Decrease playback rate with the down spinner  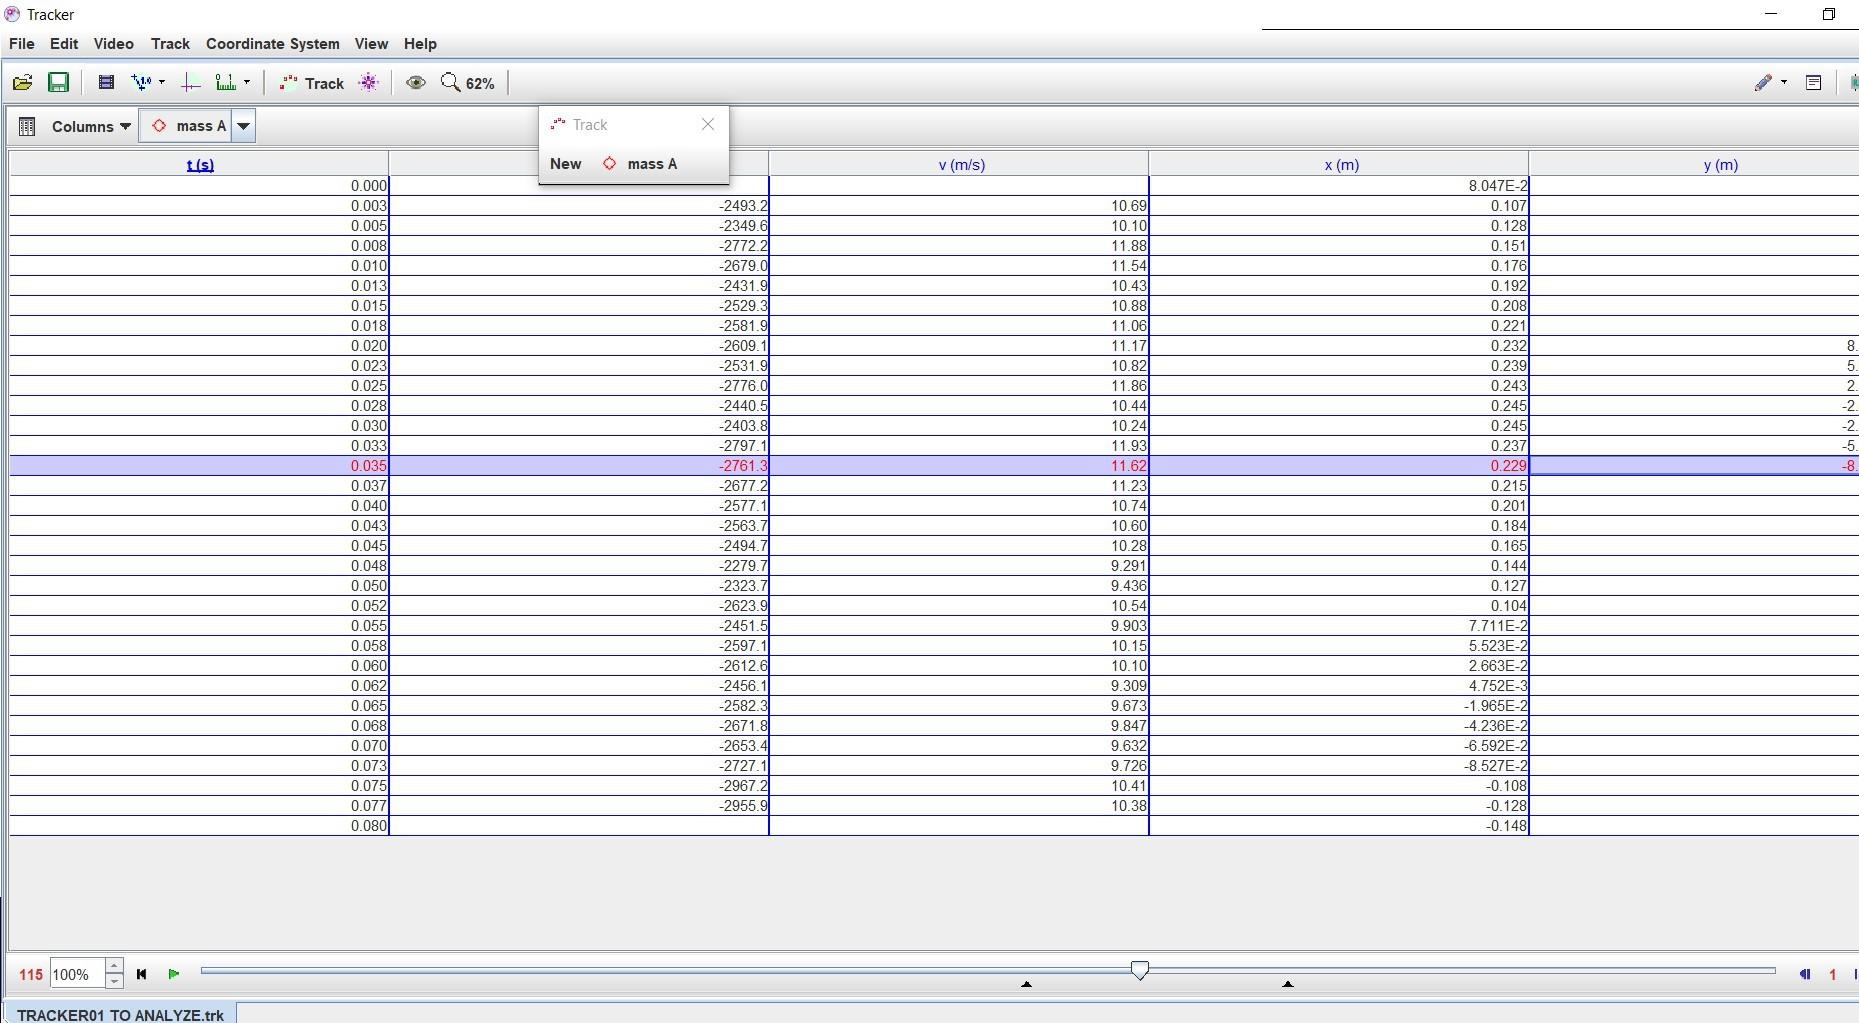tap(114, 981)
